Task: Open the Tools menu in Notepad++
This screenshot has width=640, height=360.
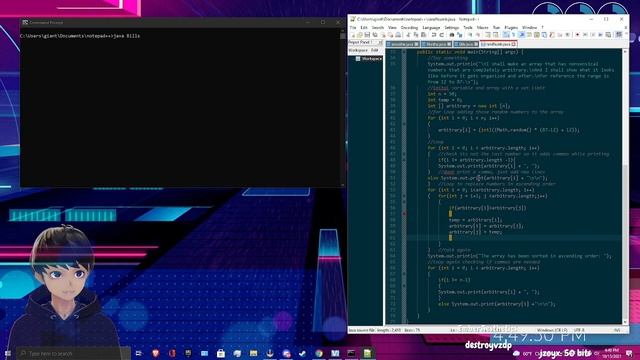Action: point(468,27)
